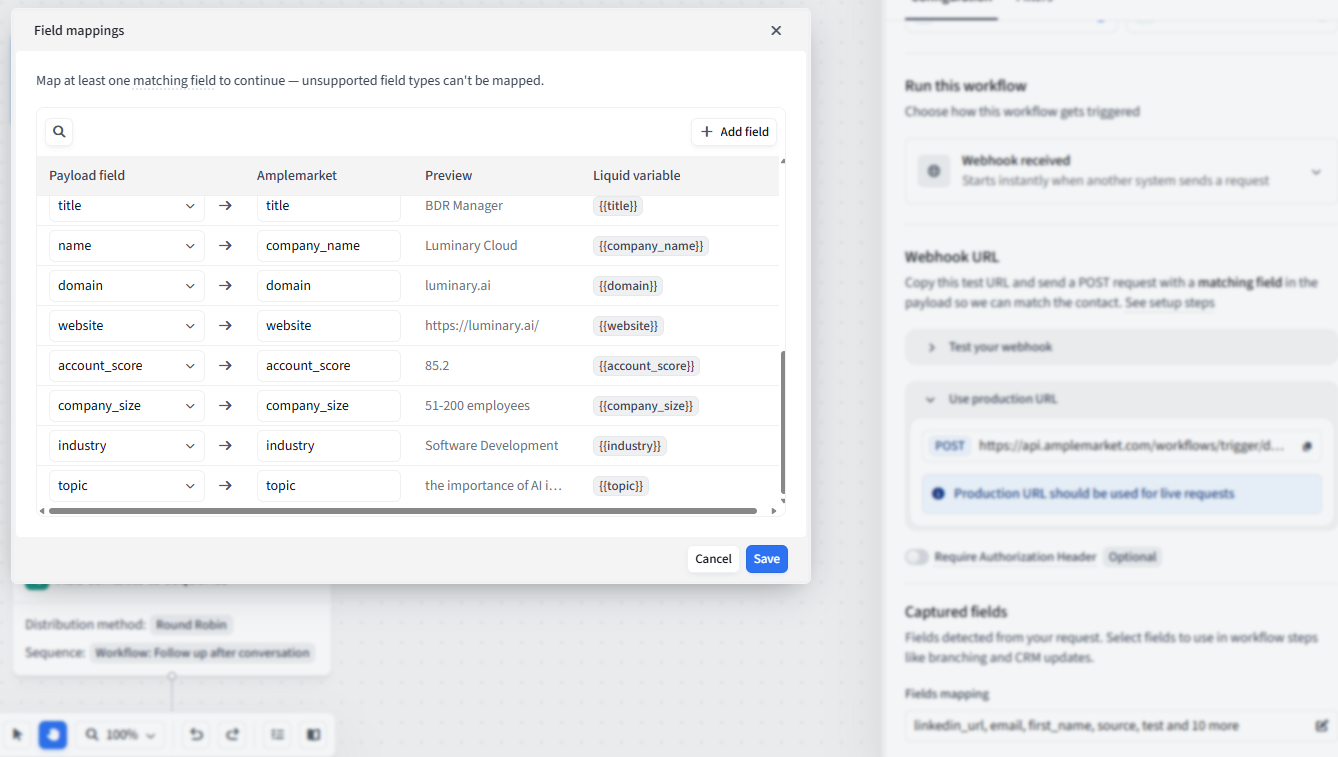1338x757 pixels.
Task: Click the Liquid variable column header
Action: [x=637, y=176]
